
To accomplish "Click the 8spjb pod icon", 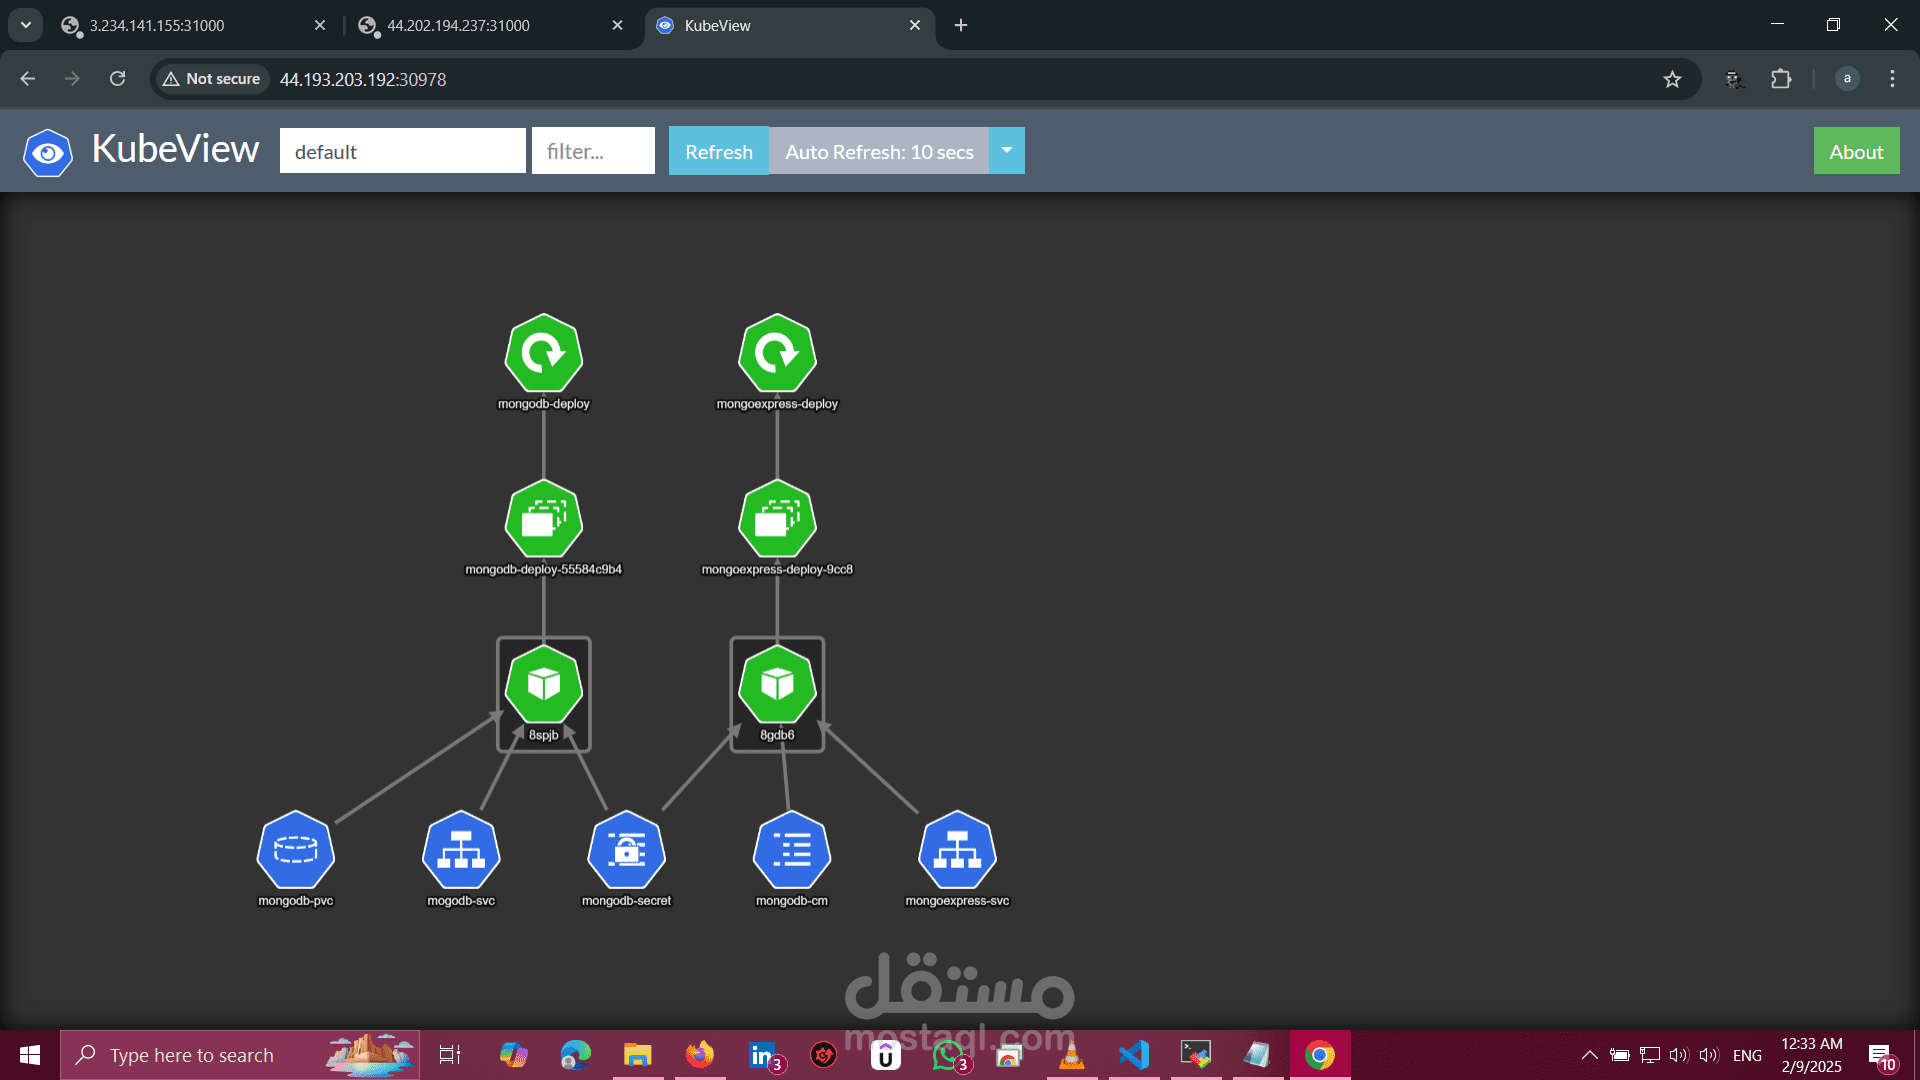I will point(543,685).
